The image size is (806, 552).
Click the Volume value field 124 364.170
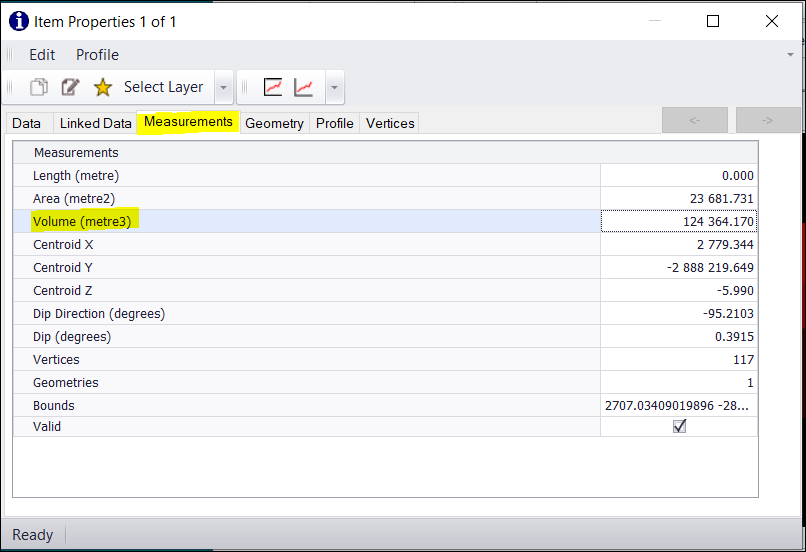coord(679,221)
